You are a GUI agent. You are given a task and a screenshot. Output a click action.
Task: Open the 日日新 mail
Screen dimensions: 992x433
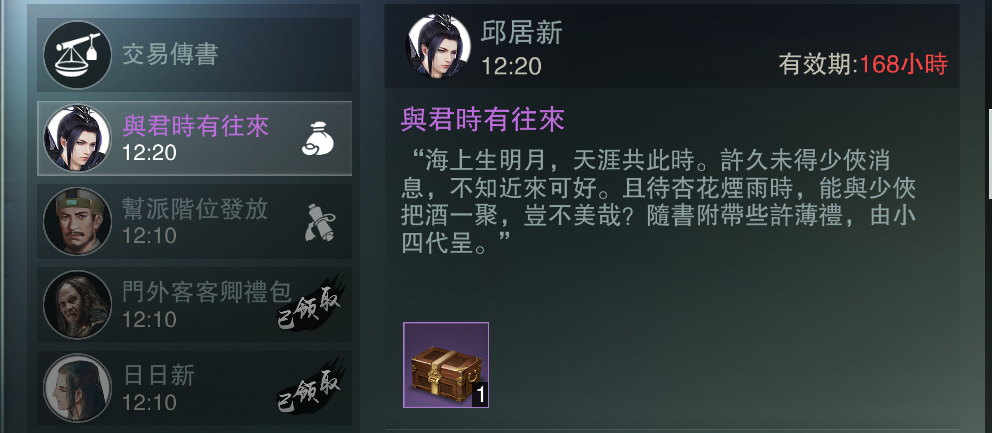[194, 387]
